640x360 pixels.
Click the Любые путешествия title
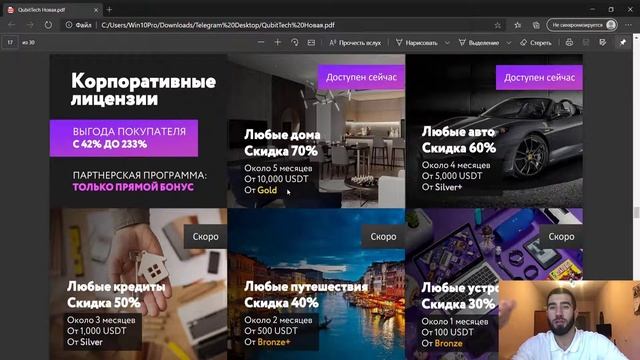pos(306,287)
